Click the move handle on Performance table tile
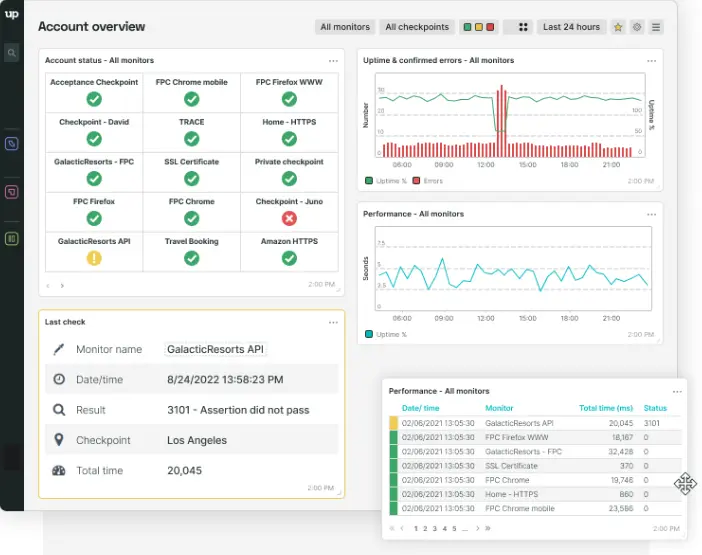Viewport: 702px width, 555px height. tap(685, 484)
